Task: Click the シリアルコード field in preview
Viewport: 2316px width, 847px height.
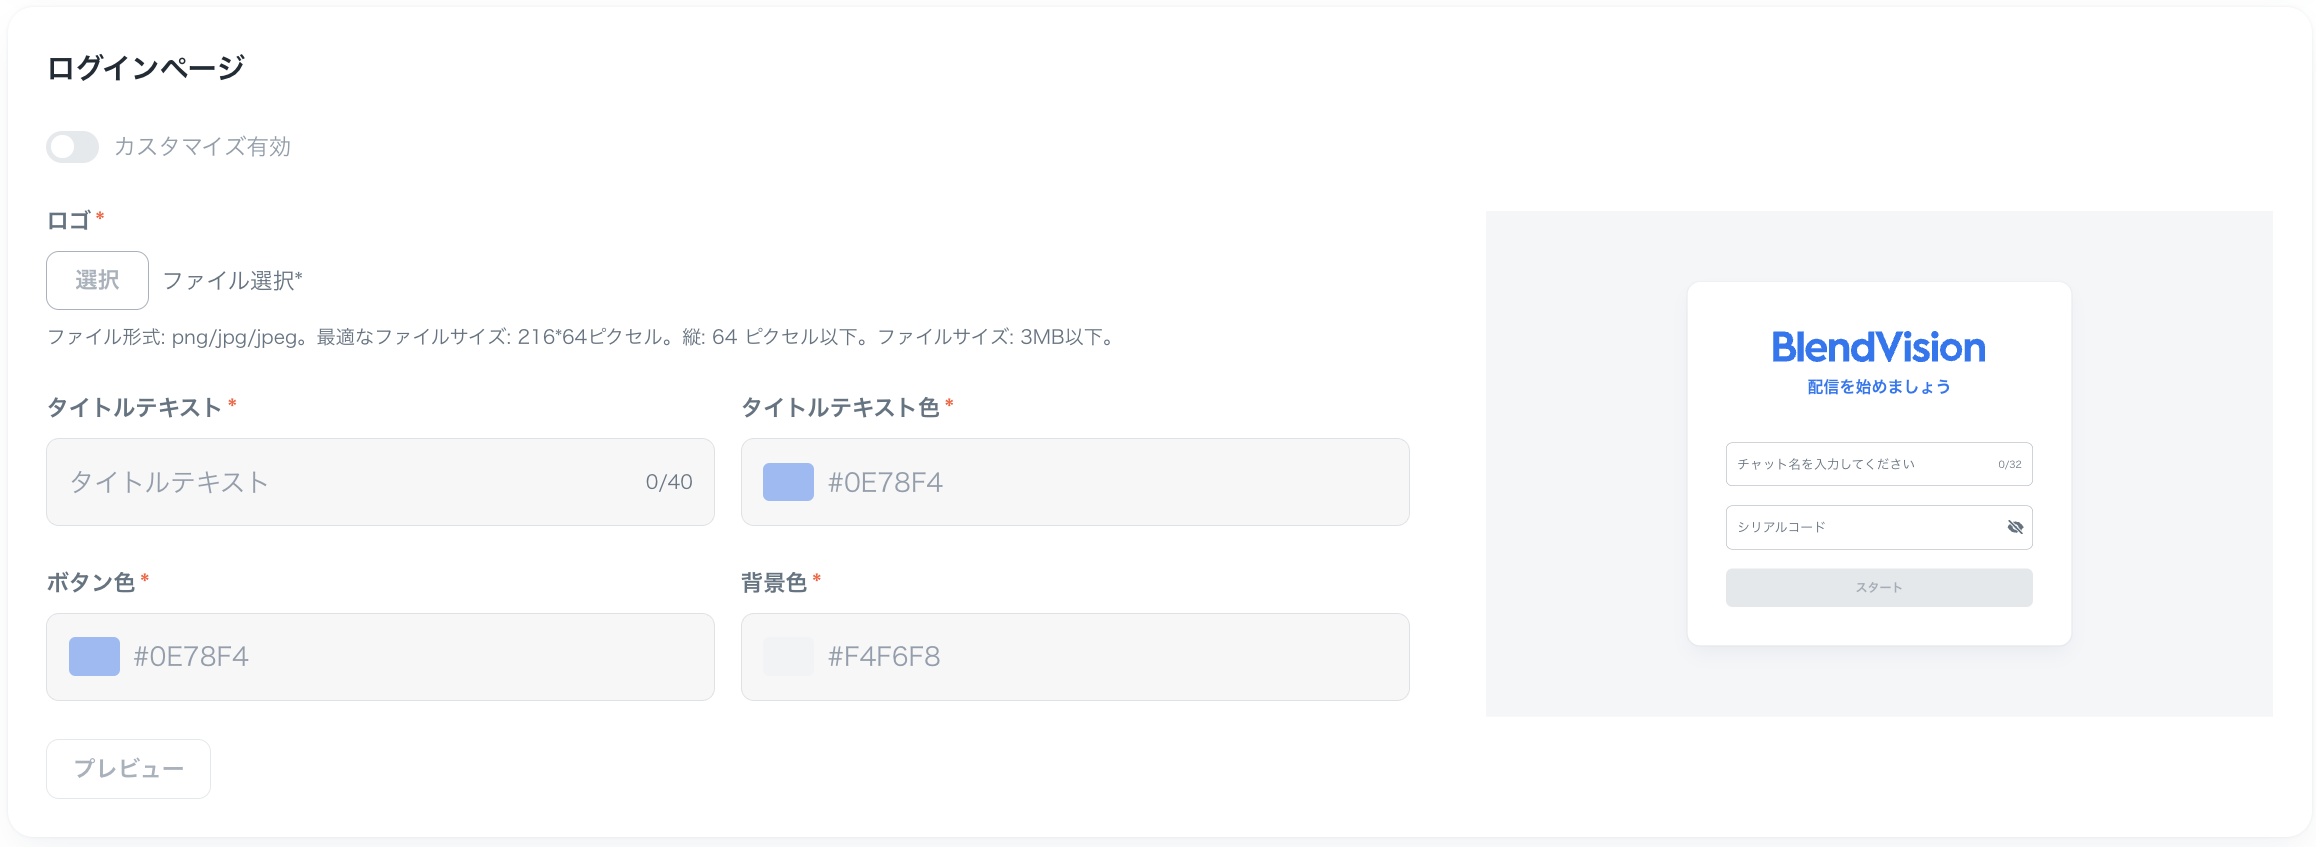Action: tap(1860, 527)
